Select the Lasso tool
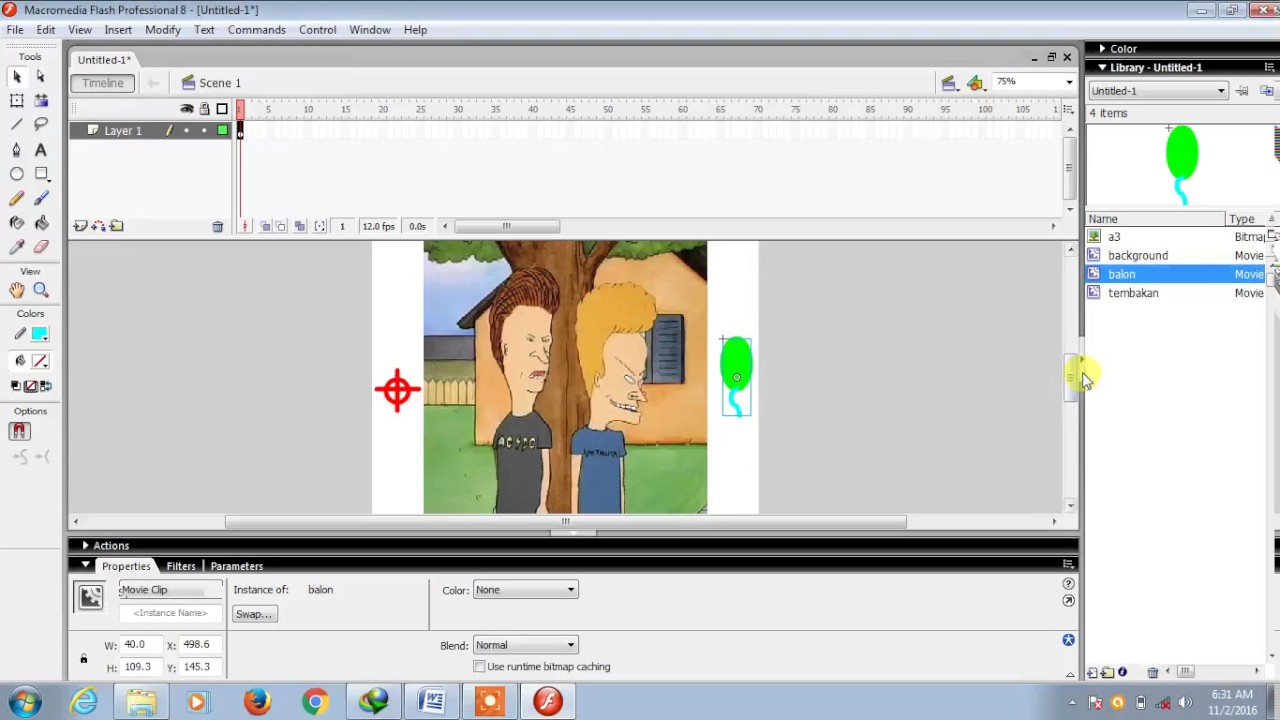 (x=41, y=125)
